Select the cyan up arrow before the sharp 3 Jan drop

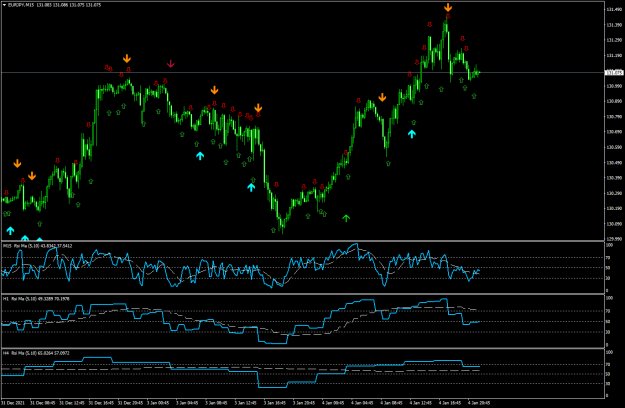click(x=251, y=187)
